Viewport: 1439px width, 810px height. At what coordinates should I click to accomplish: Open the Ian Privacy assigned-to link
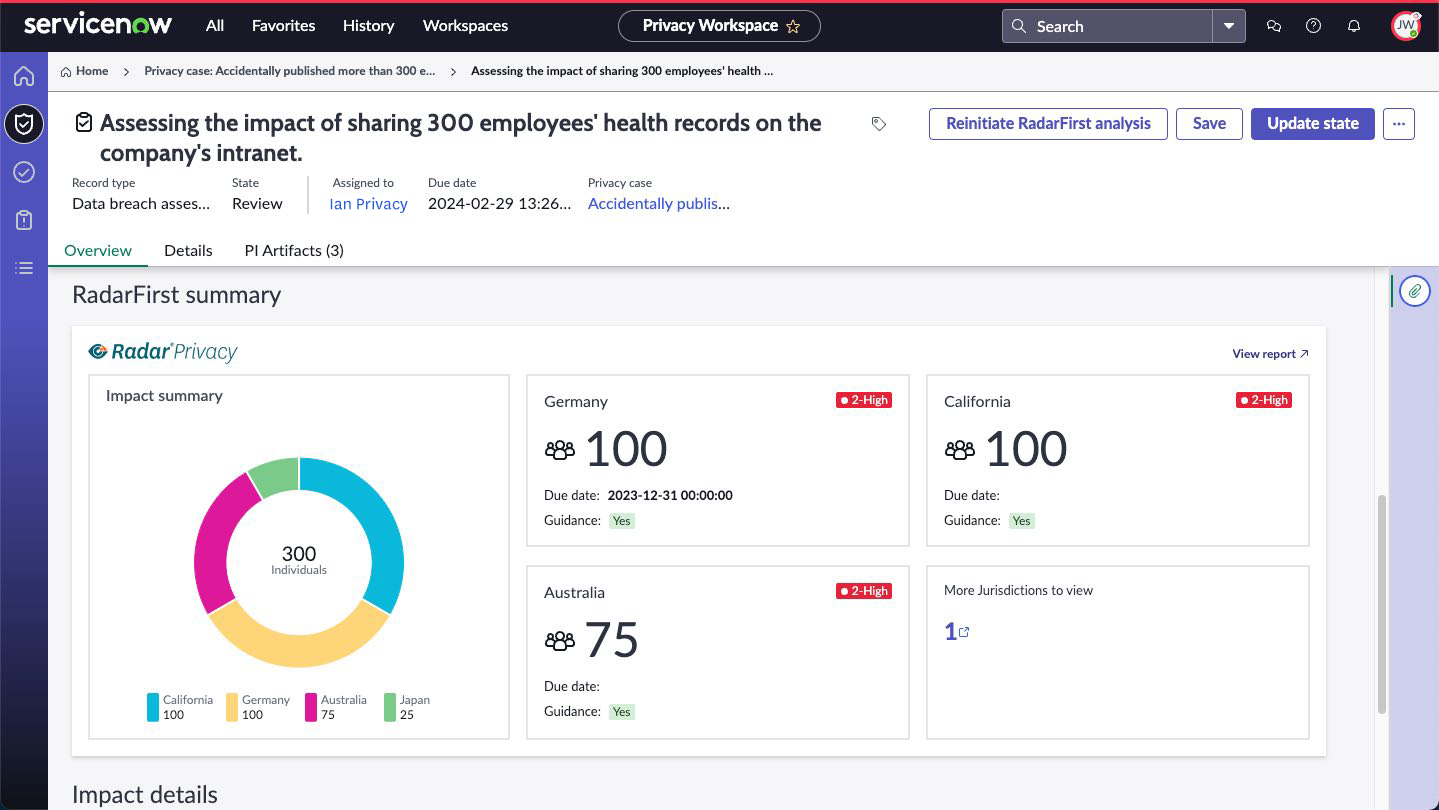(368, 204)
